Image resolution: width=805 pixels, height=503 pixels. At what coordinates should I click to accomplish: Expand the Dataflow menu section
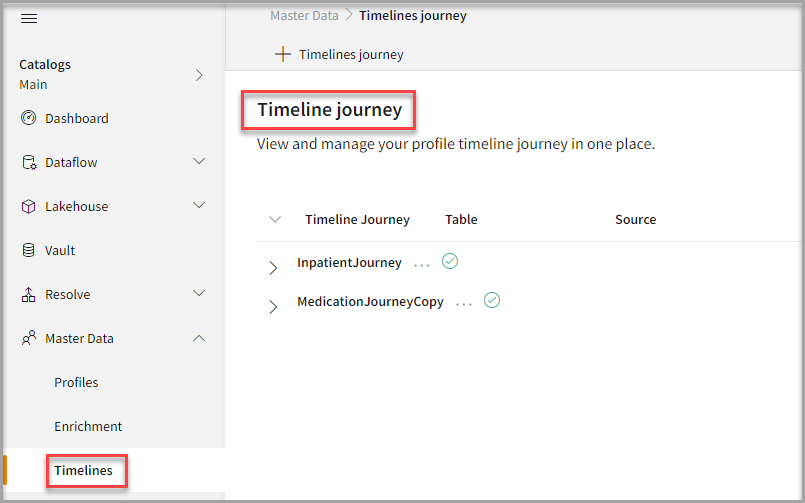tap(199, 162)
